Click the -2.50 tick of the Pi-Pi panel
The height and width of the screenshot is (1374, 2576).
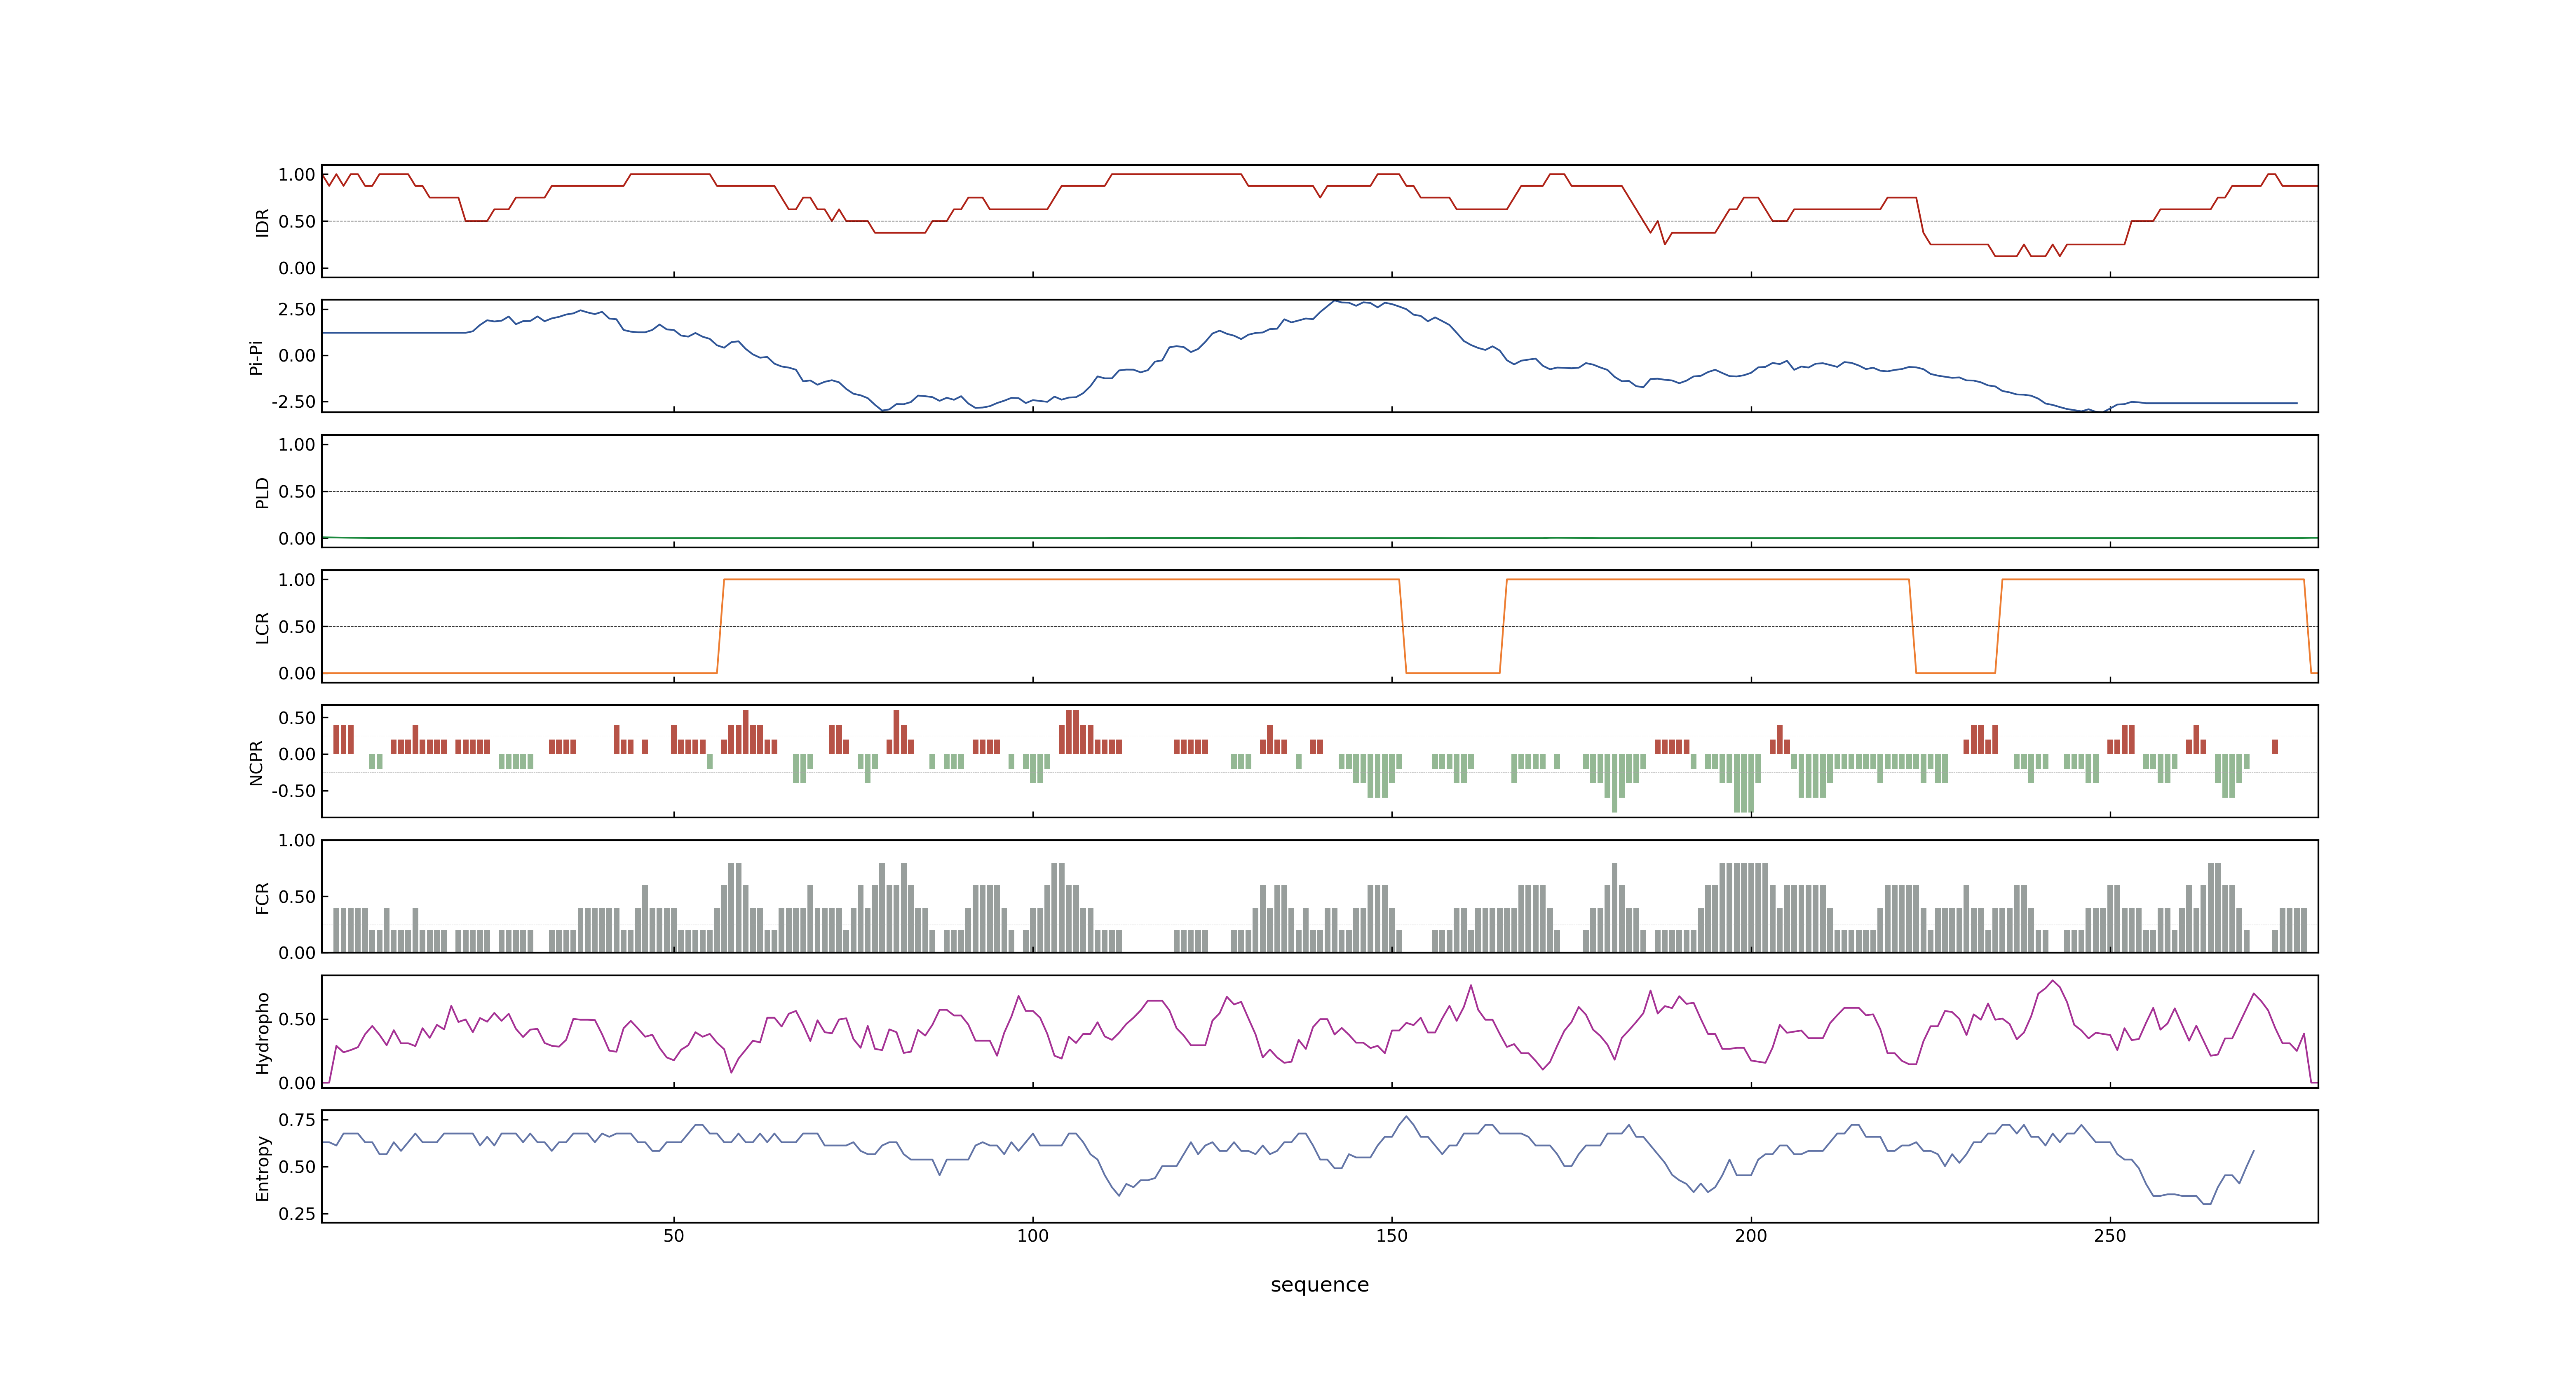pos(293,402)
